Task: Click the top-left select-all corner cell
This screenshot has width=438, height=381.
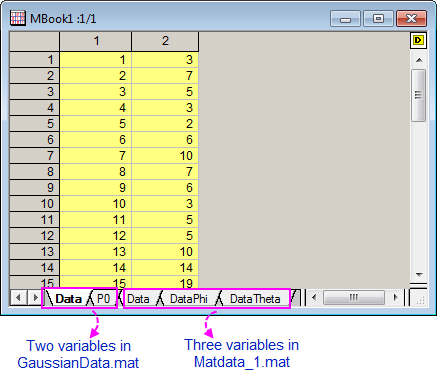Action: tap(34, 42)
